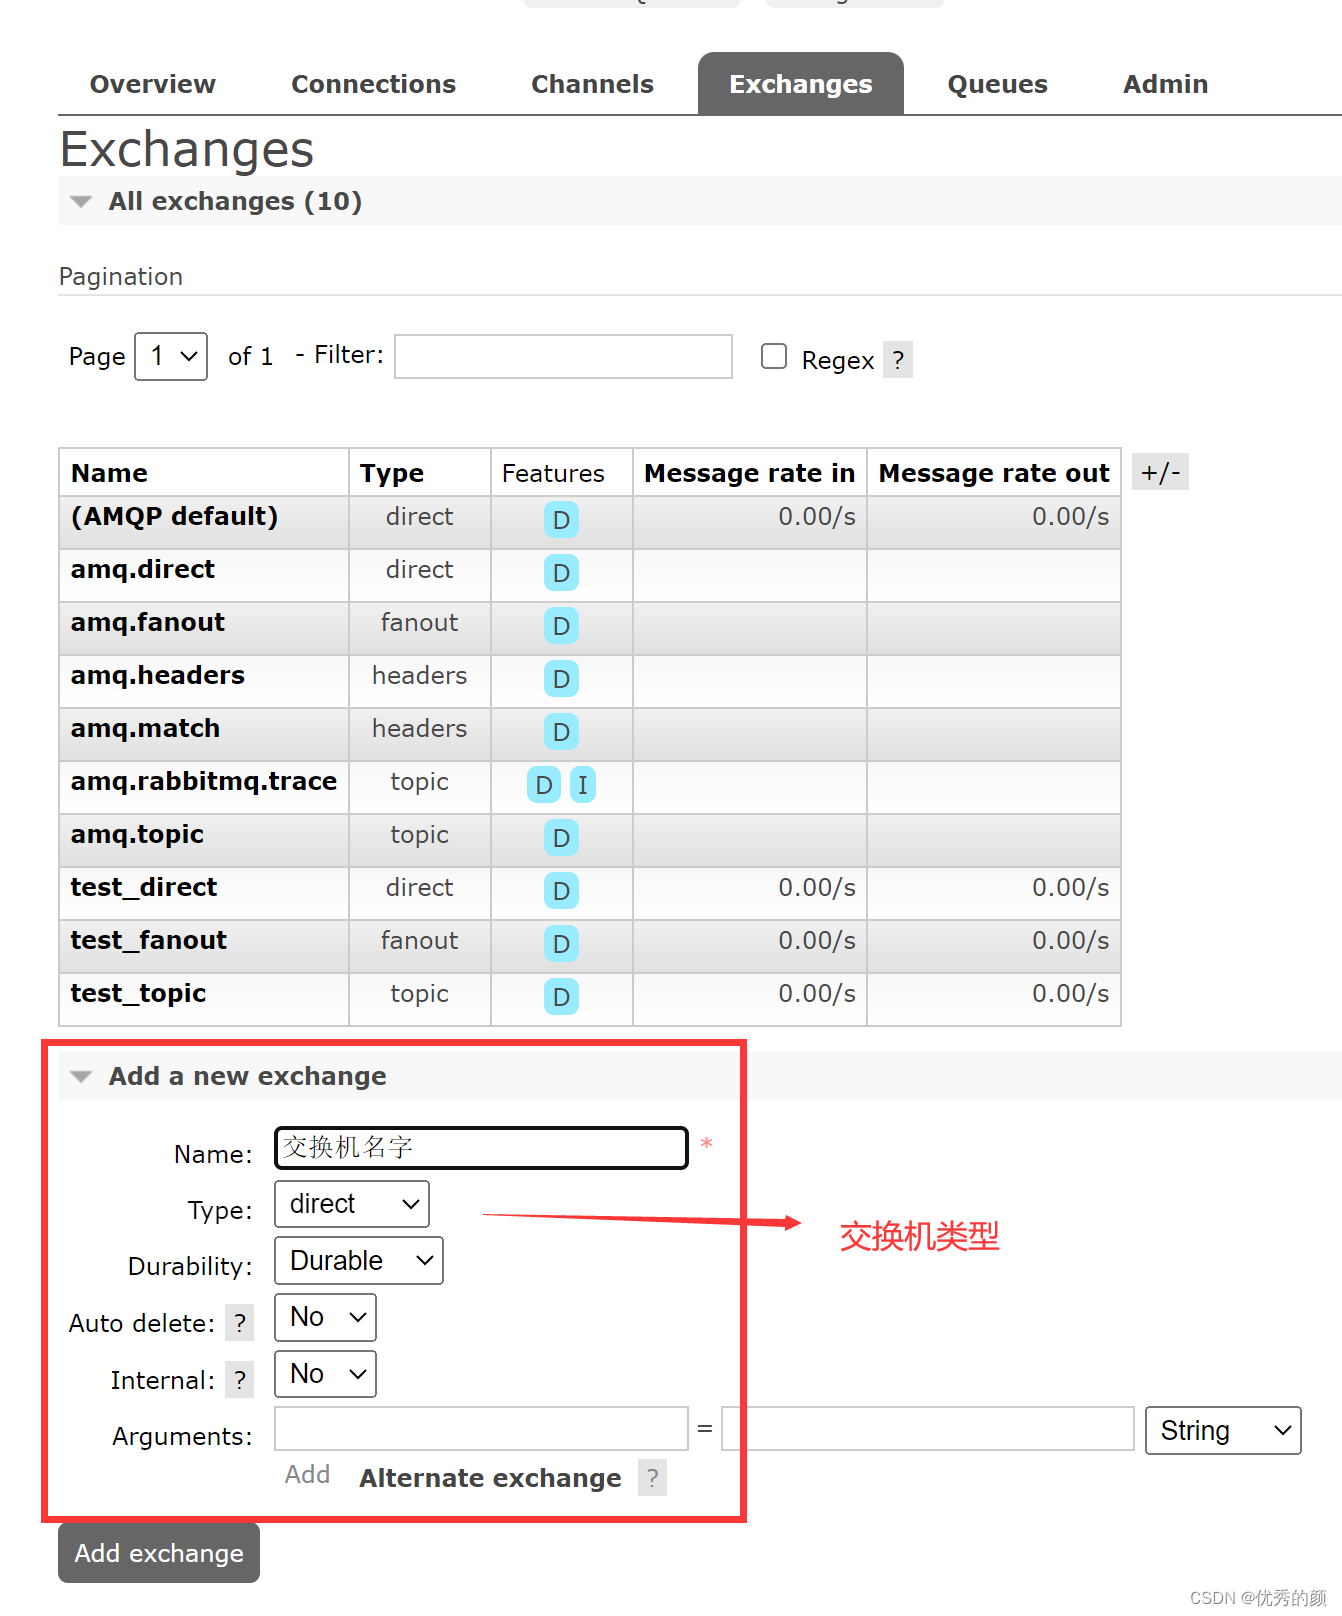
Task: Enable the Regex checkbox
Action: pyautogui.click(x=774, y=356)
